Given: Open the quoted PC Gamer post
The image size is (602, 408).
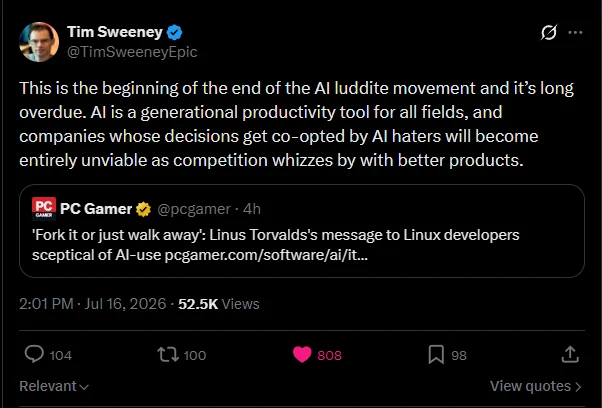Looking at the screenshot, I should coord(302,231).
